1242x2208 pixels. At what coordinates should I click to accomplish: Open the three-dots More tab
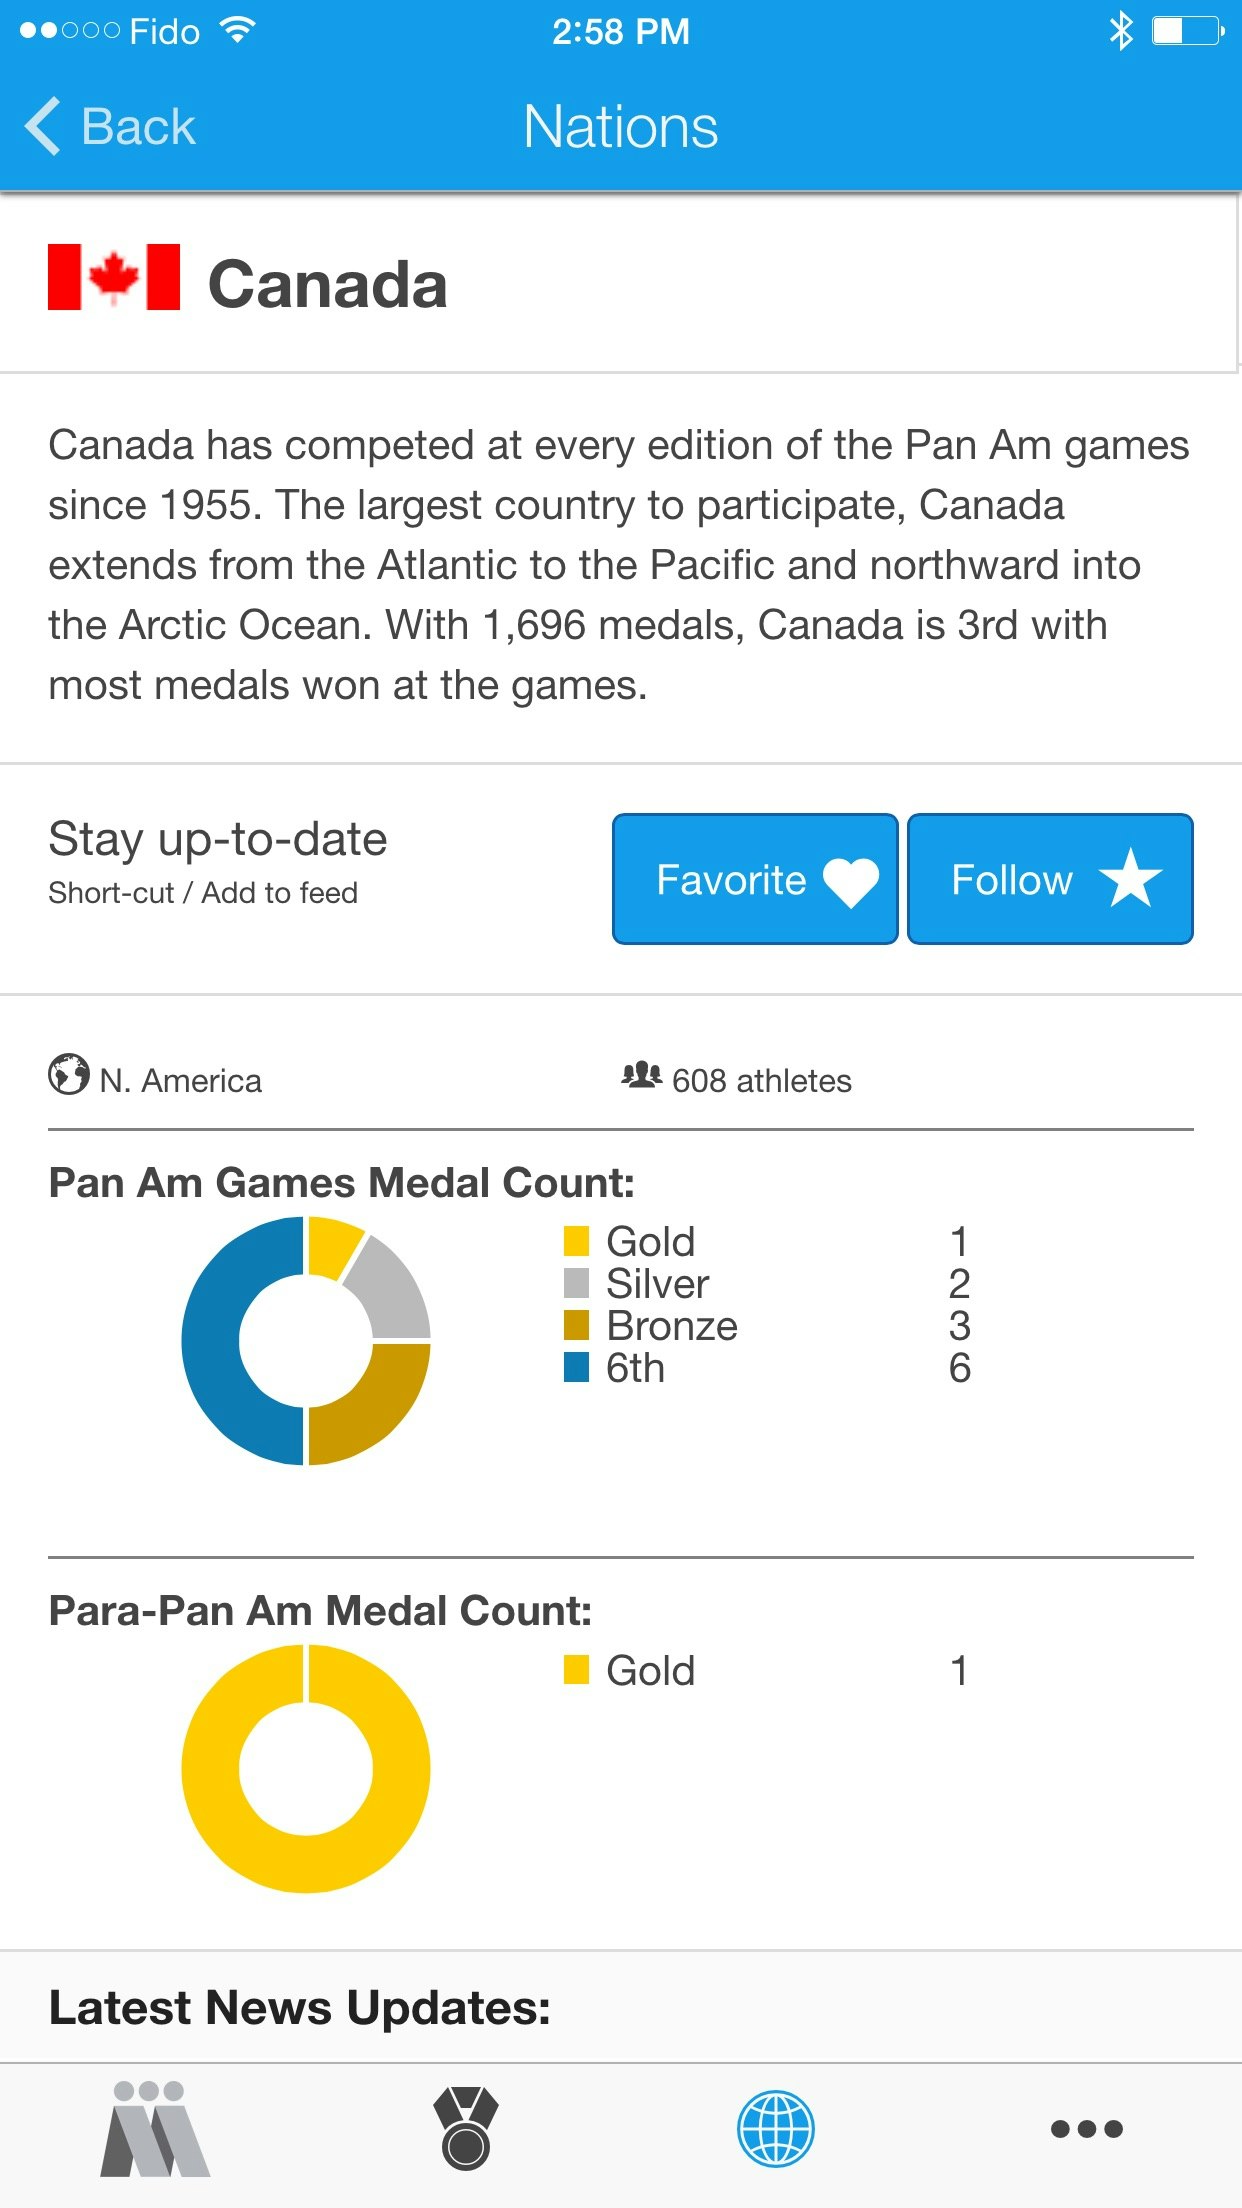click(1086, 2128)
